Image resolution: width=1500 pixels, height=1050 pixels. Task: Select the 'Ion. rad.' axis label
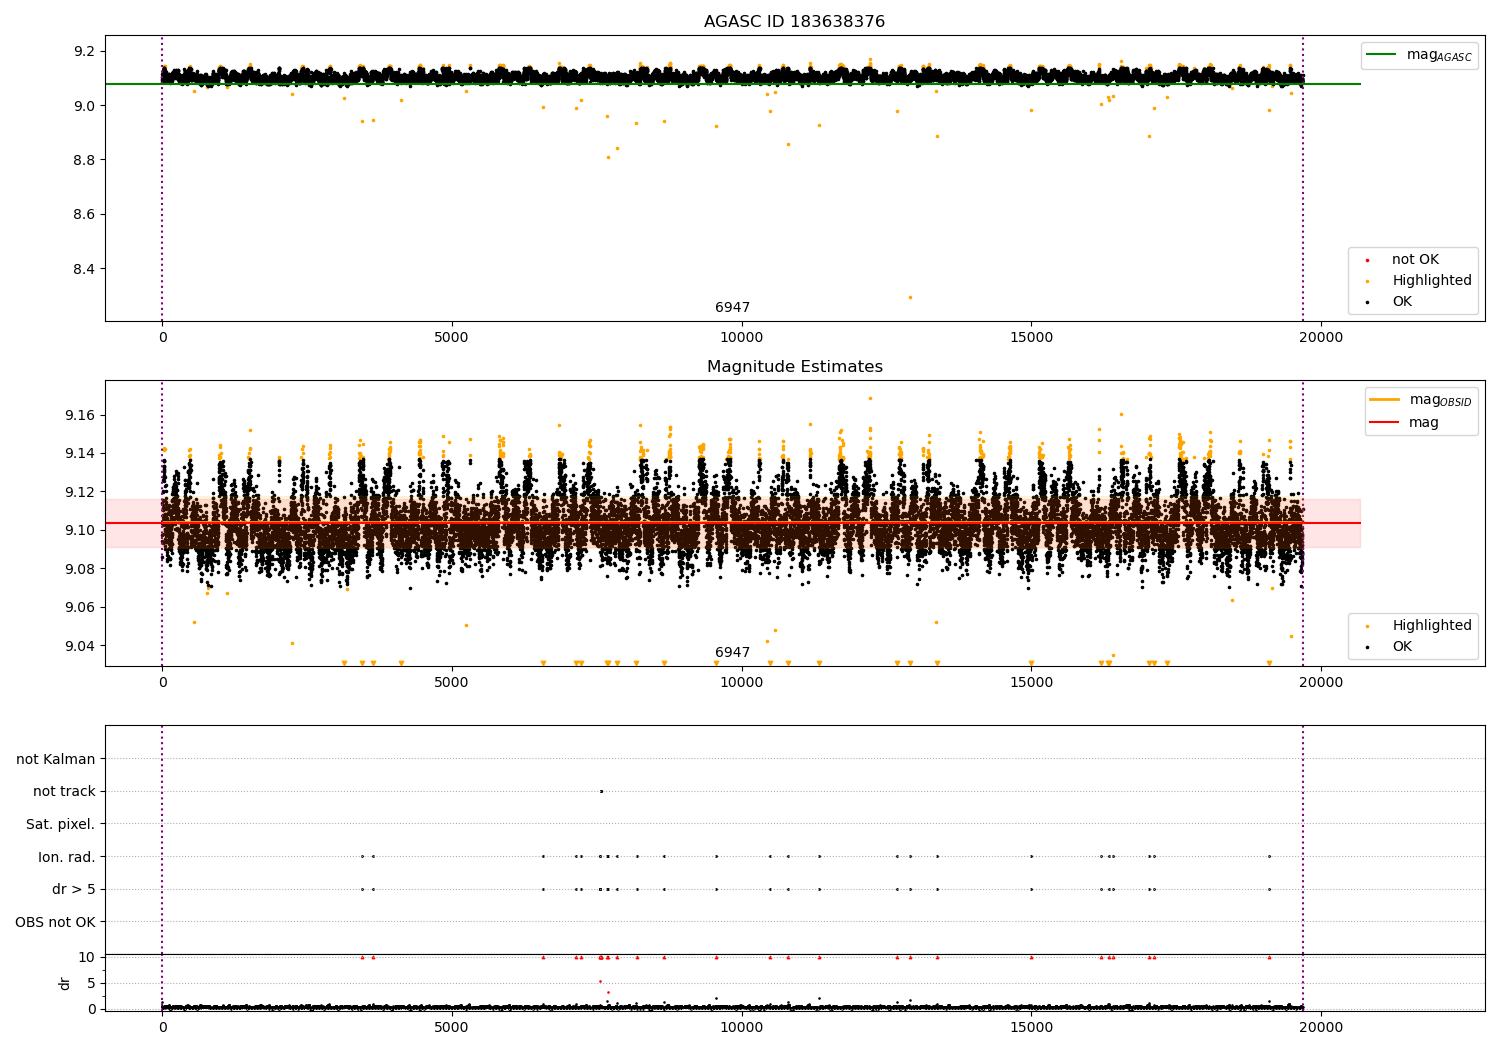tap(67, 857)
